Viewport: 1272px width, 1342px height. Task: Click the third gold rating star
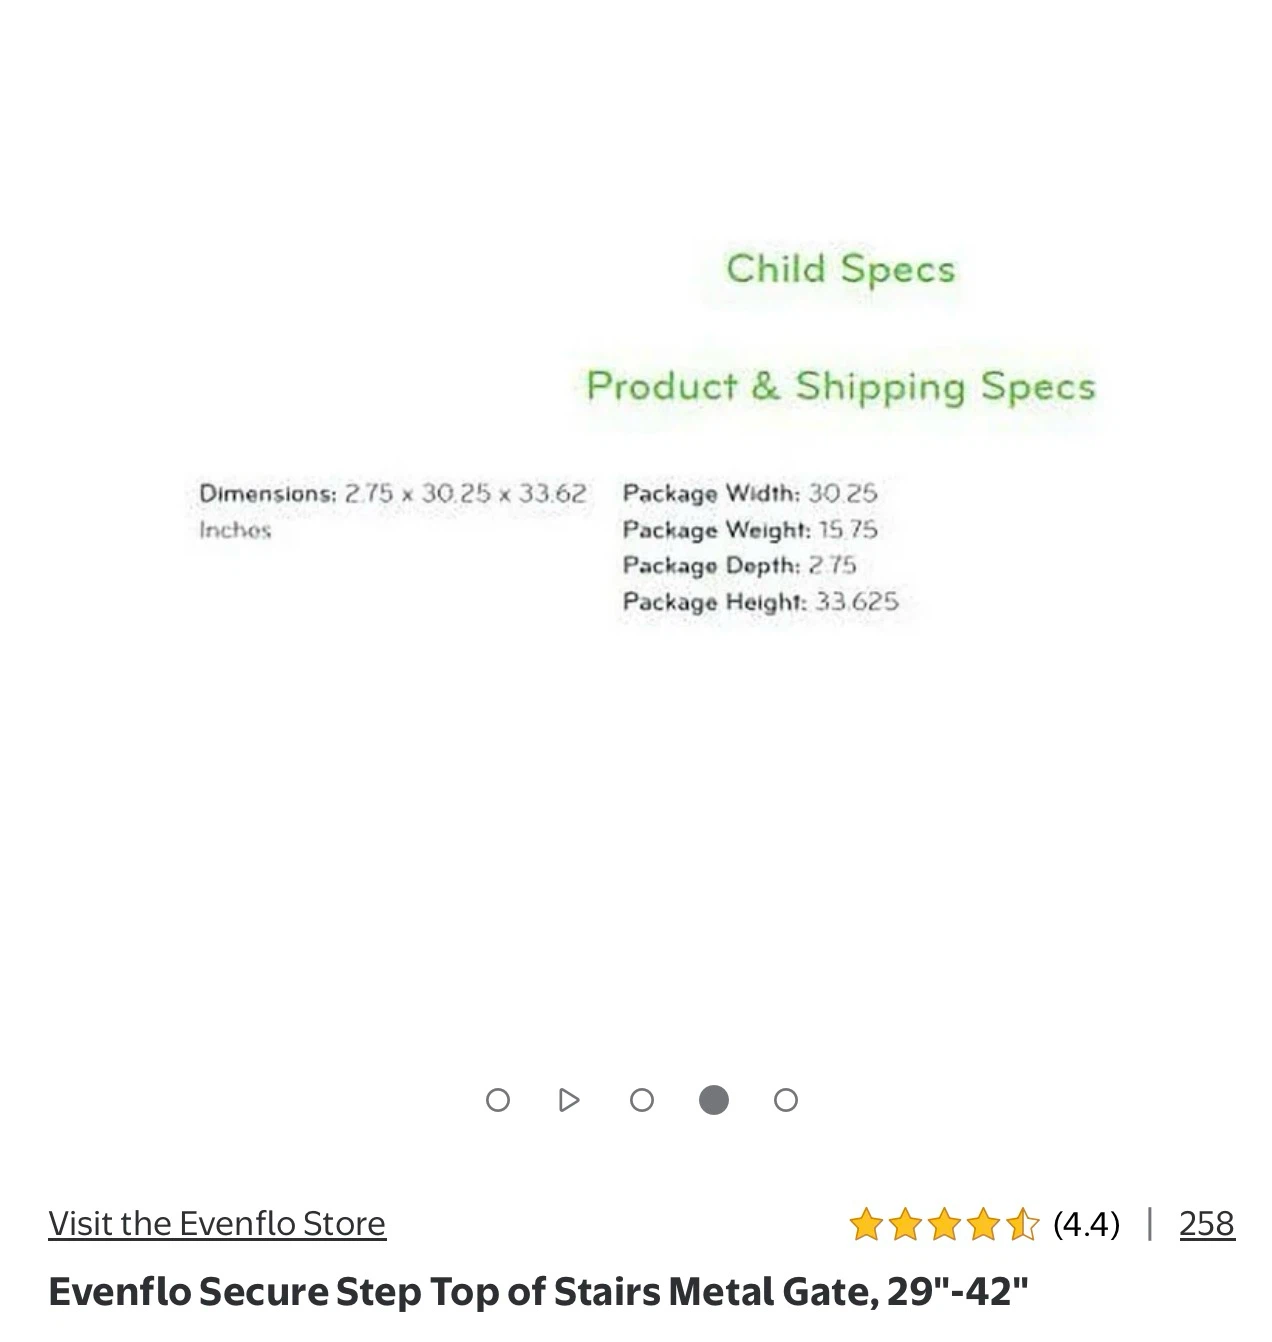click(944, 1224)
